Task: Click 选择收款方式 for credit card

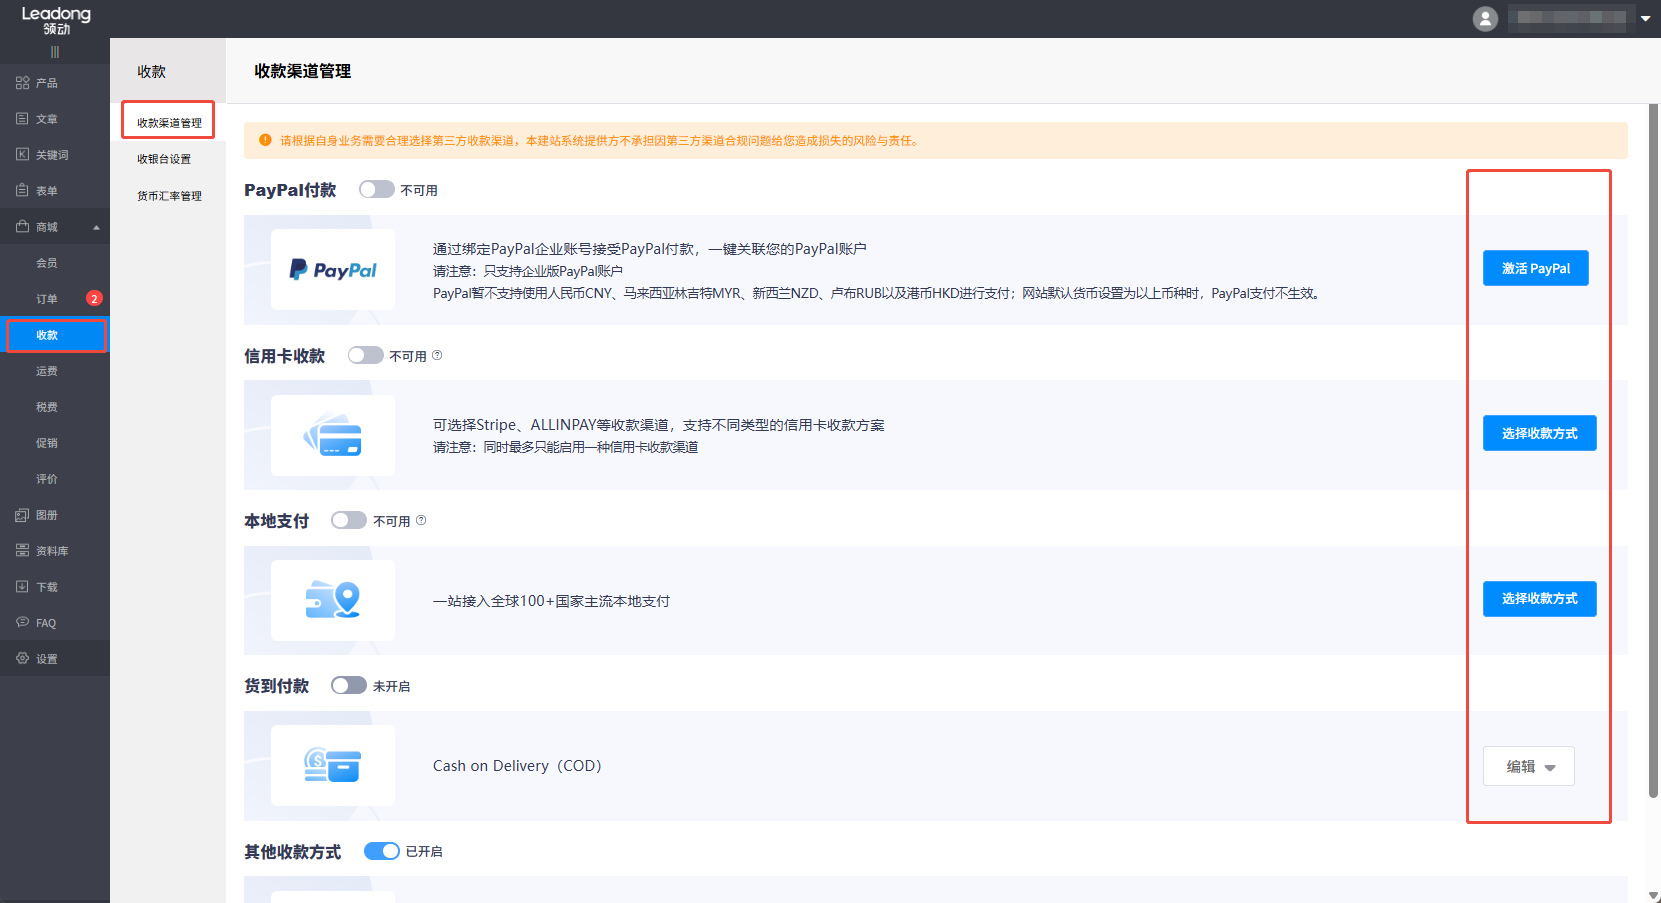Action: [x=1539, y=433]
